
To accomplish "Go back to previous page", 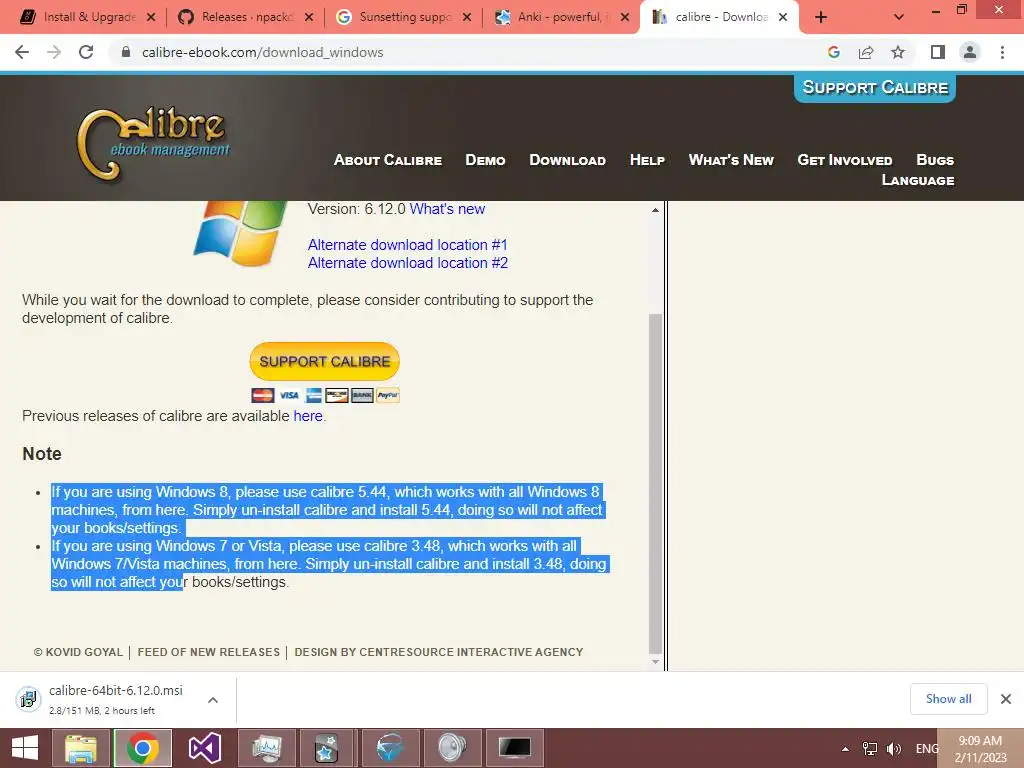I will pyautogui.click(x=22, y=52).
